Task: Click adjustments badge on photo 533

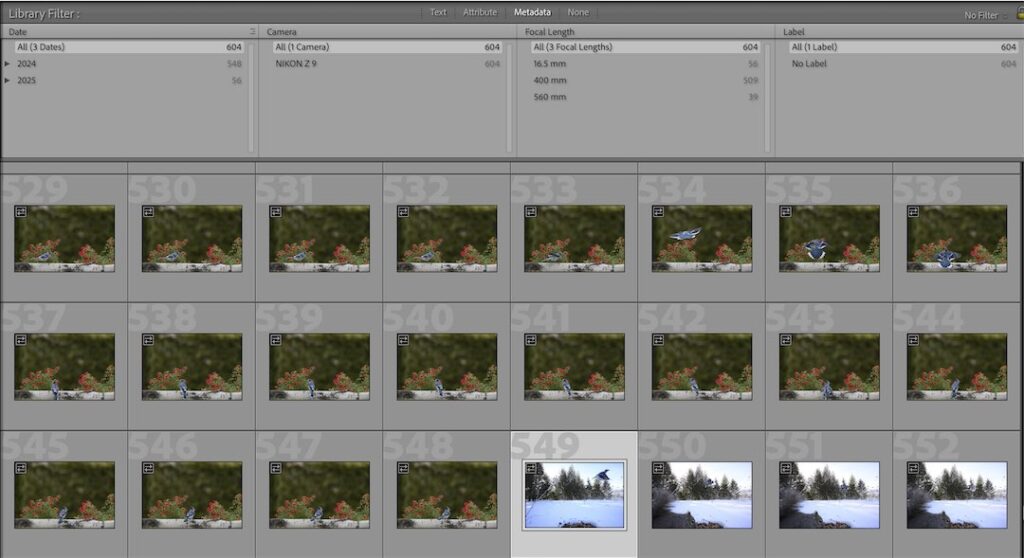Action: (x=531, y=212)
